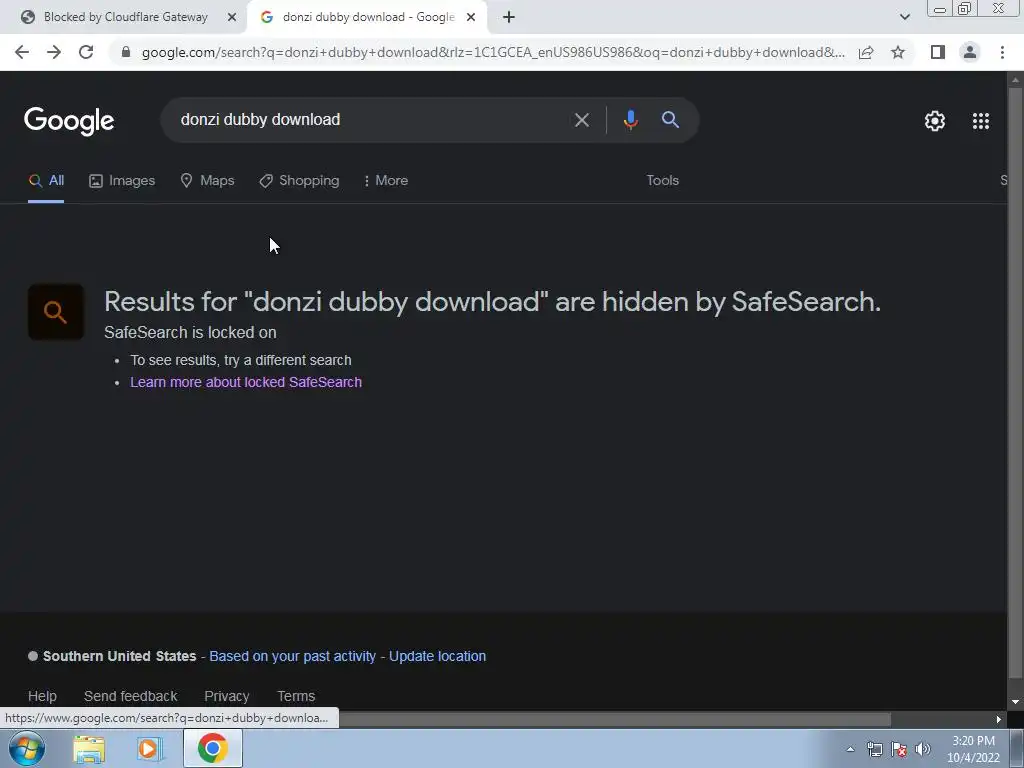The height and width of the screenshot is (768, 1024).
Task: Click the Update location link
Action: tap(437, 656)
